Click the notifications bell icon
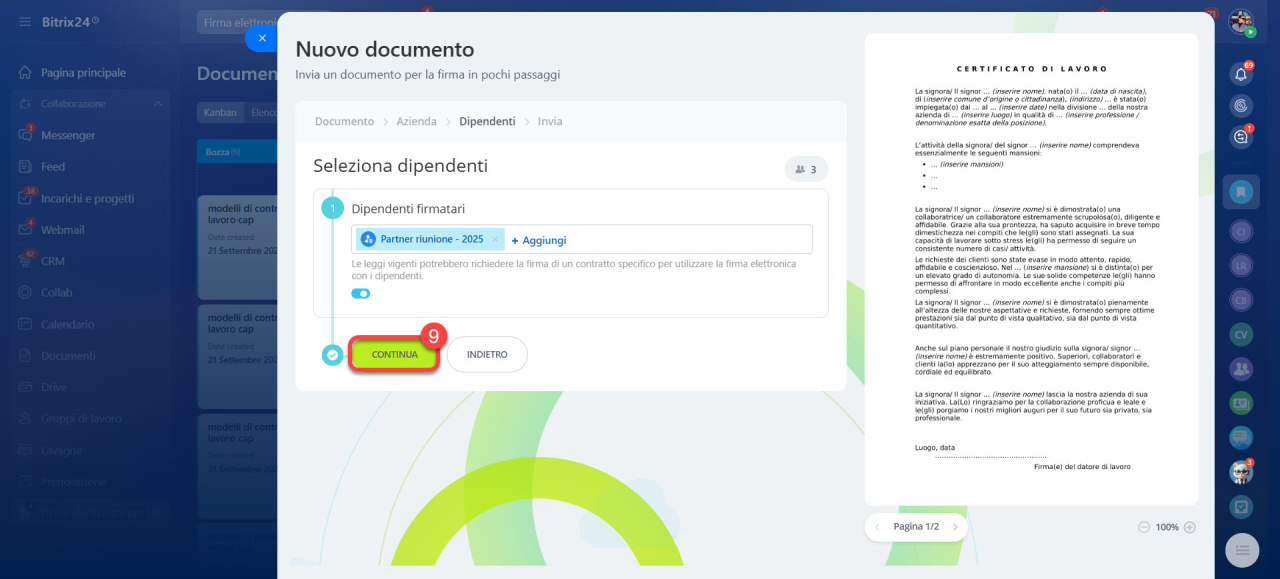The width and height of the screenshot is (1280, 579). tap(1241, 73)
